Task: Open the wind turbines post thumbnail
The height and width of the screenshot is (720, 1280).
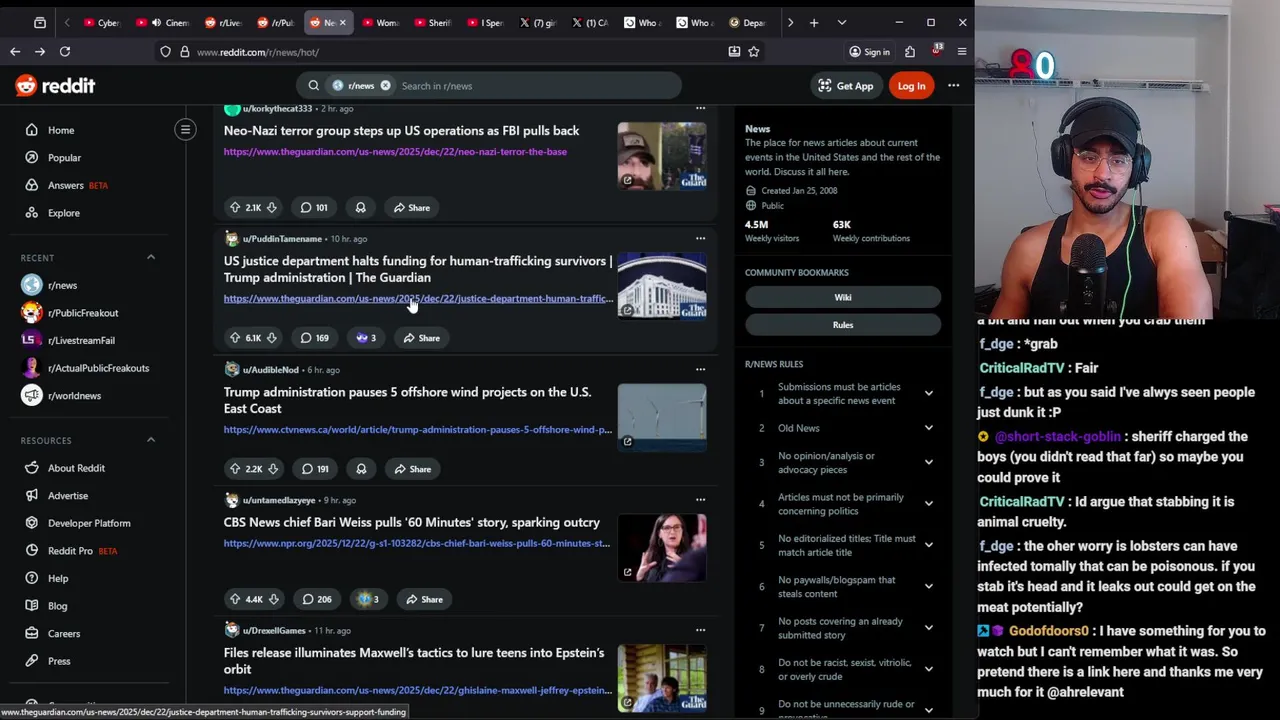Action: tap(661, 416)
